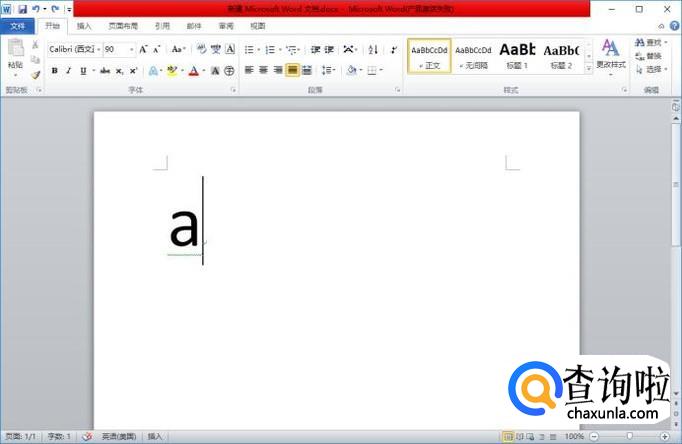Click the blue Help question mark icon

674,26
